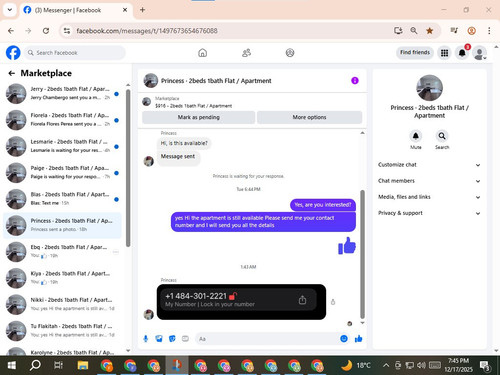This screenshot has height=375, width=500.
Task: Open the purple conversation information icon
Action: [355, 80]
